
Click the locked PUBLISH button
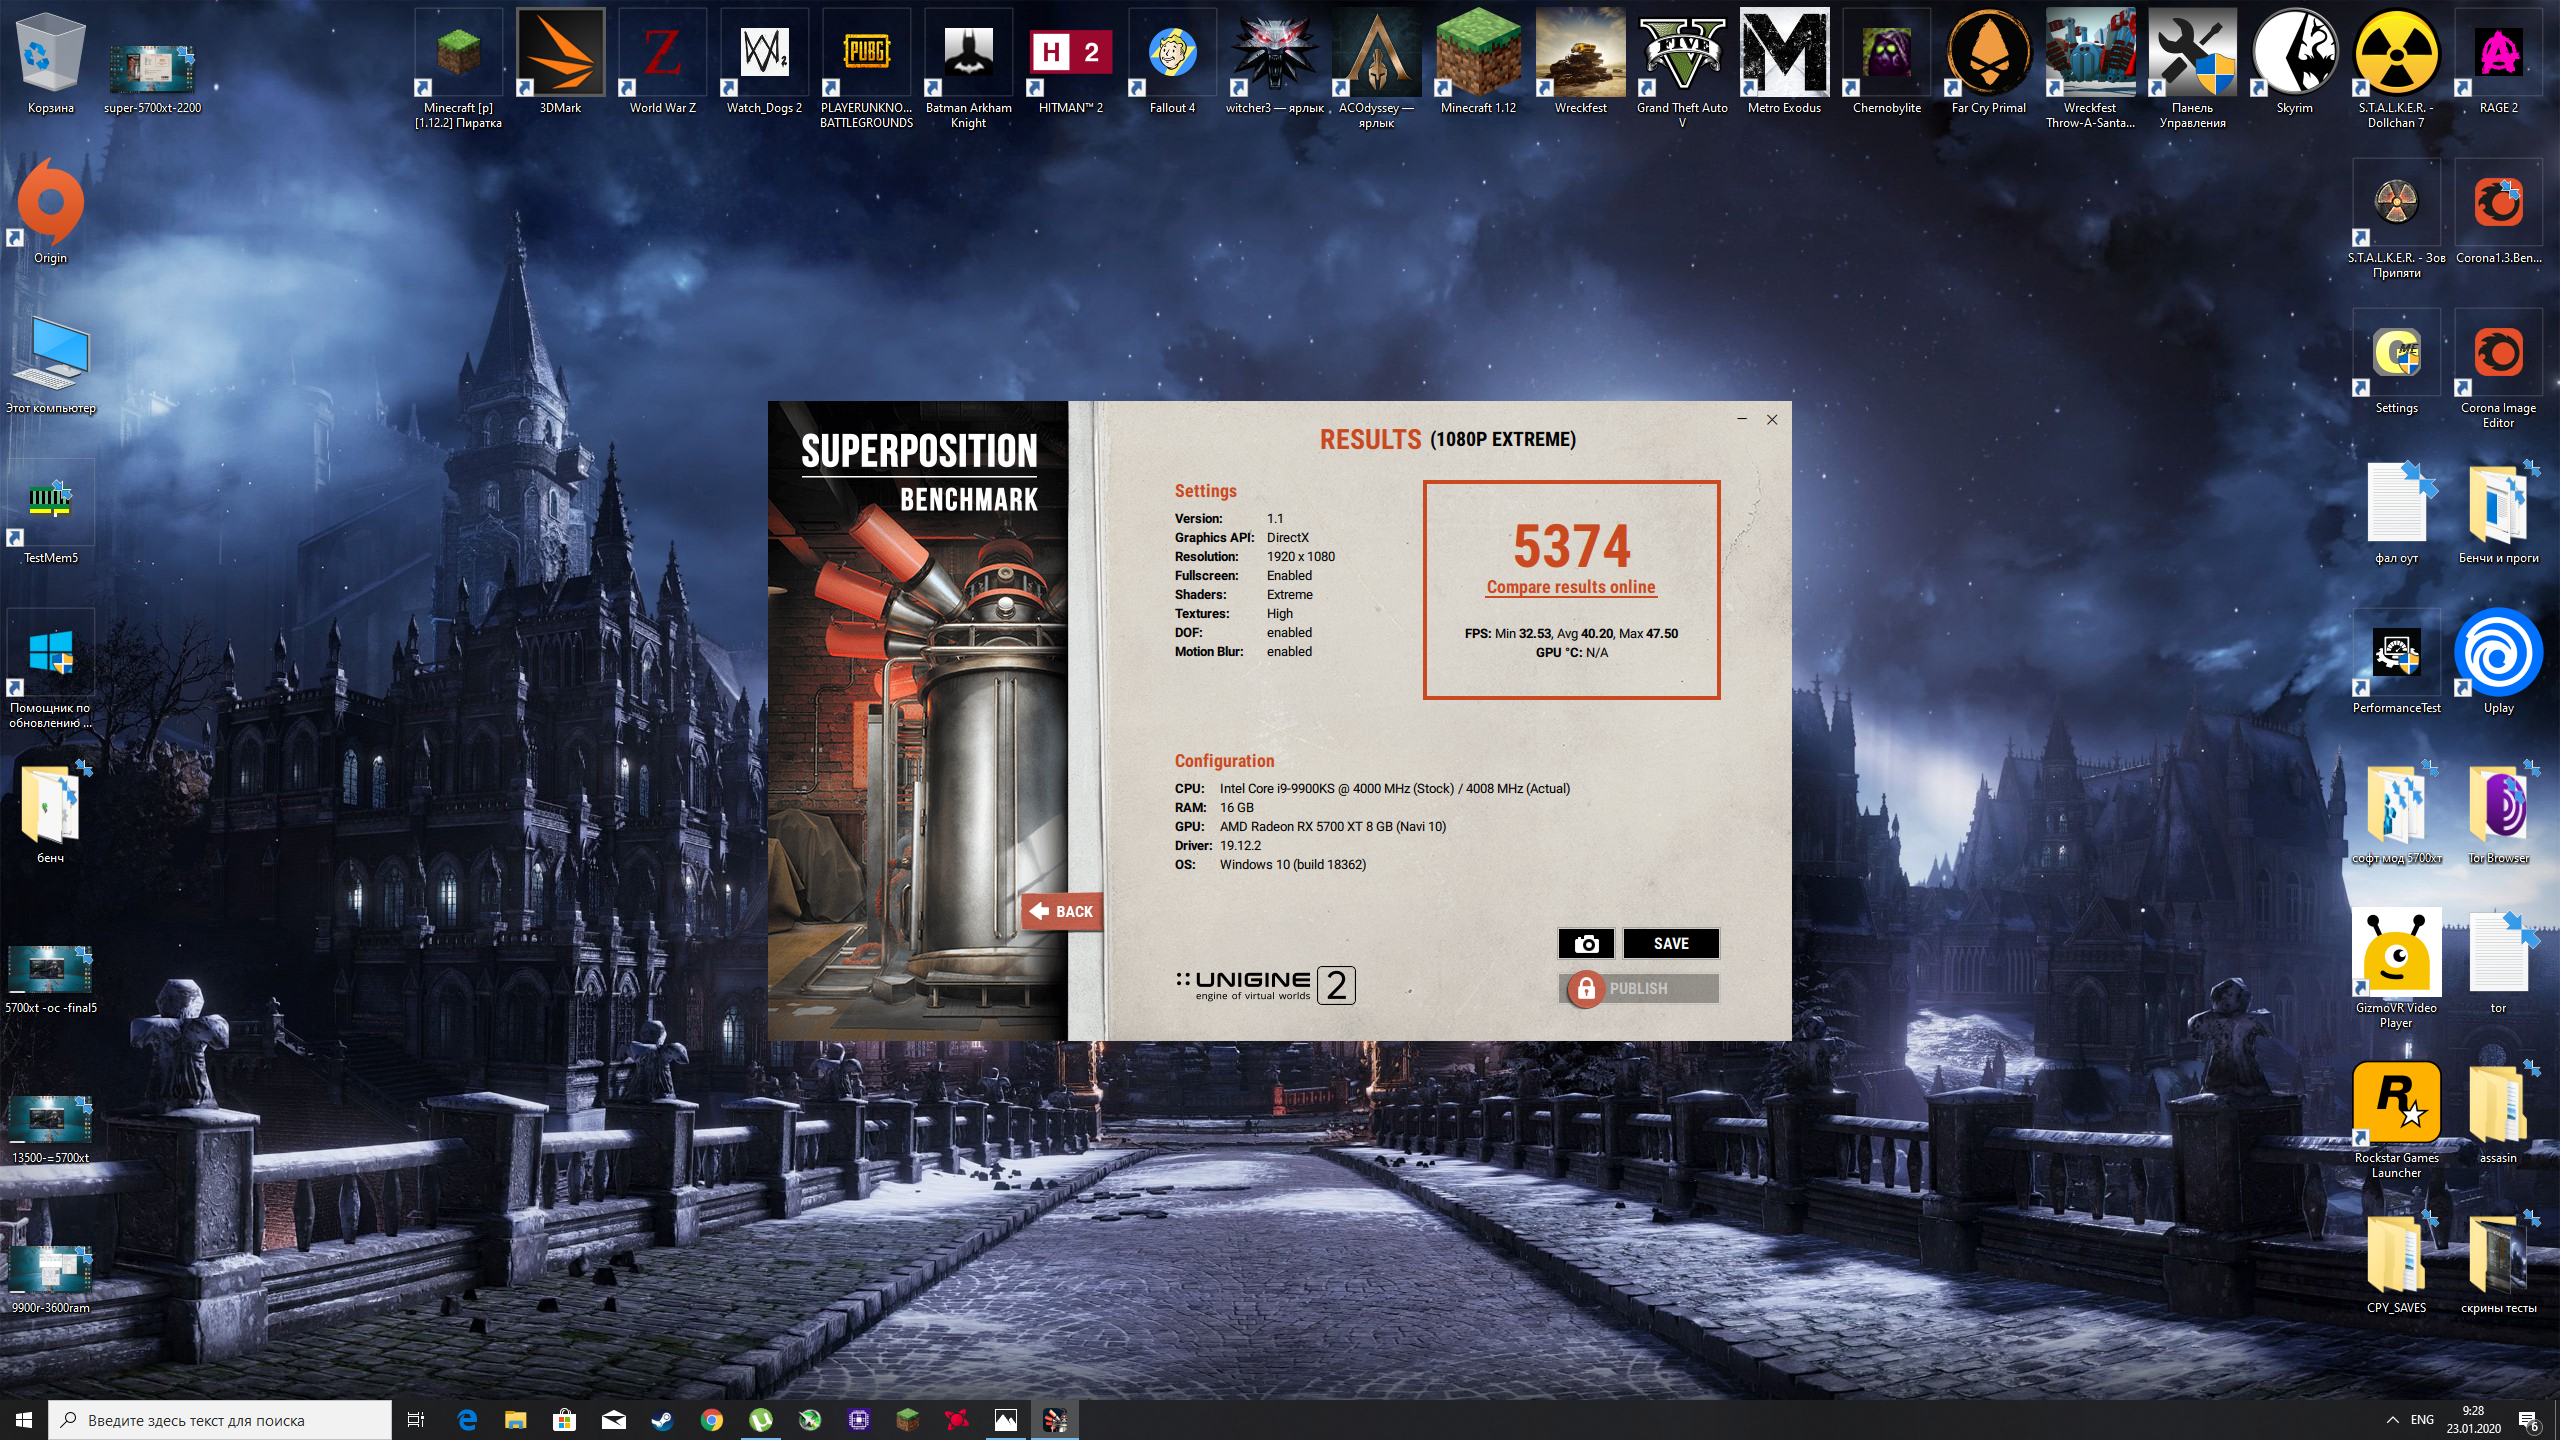(x=1638, y=988)
